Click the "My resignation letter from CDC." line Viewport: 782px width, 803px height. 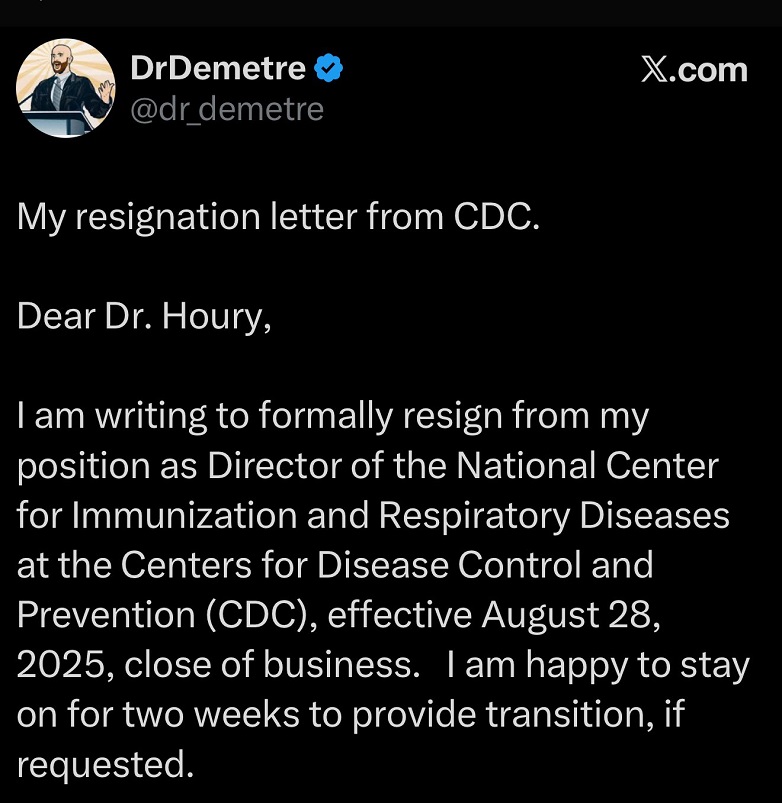[278, 219]
